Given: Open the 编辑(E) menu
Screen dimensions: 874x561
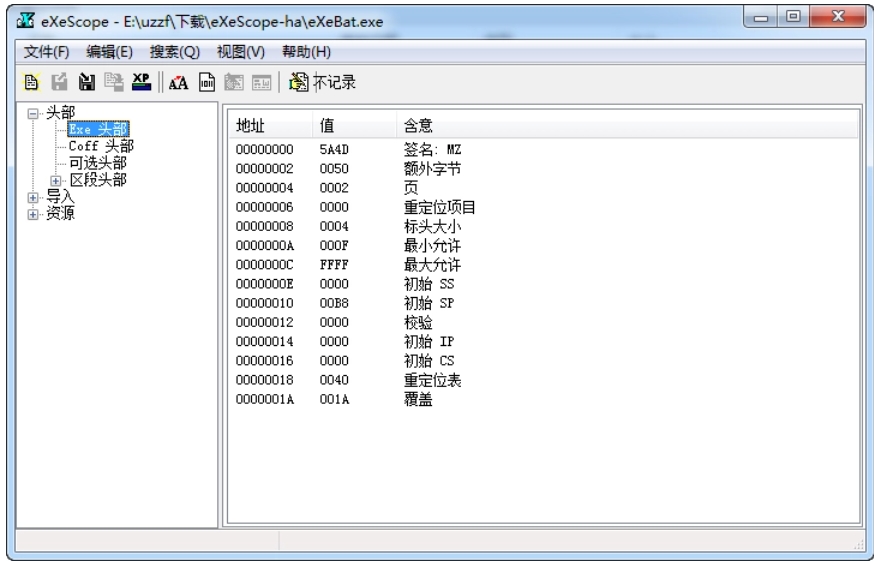Looking at the screenshot, I should [109, 52].
